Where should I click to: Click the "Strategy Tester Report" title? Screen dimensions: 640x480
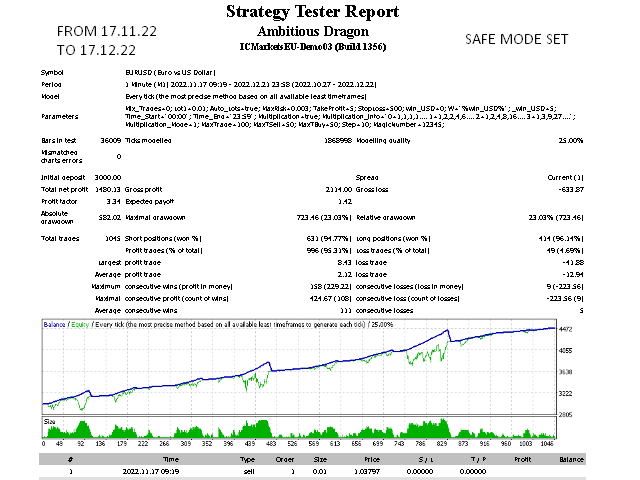pyautogui.click(x=312, y=11)
